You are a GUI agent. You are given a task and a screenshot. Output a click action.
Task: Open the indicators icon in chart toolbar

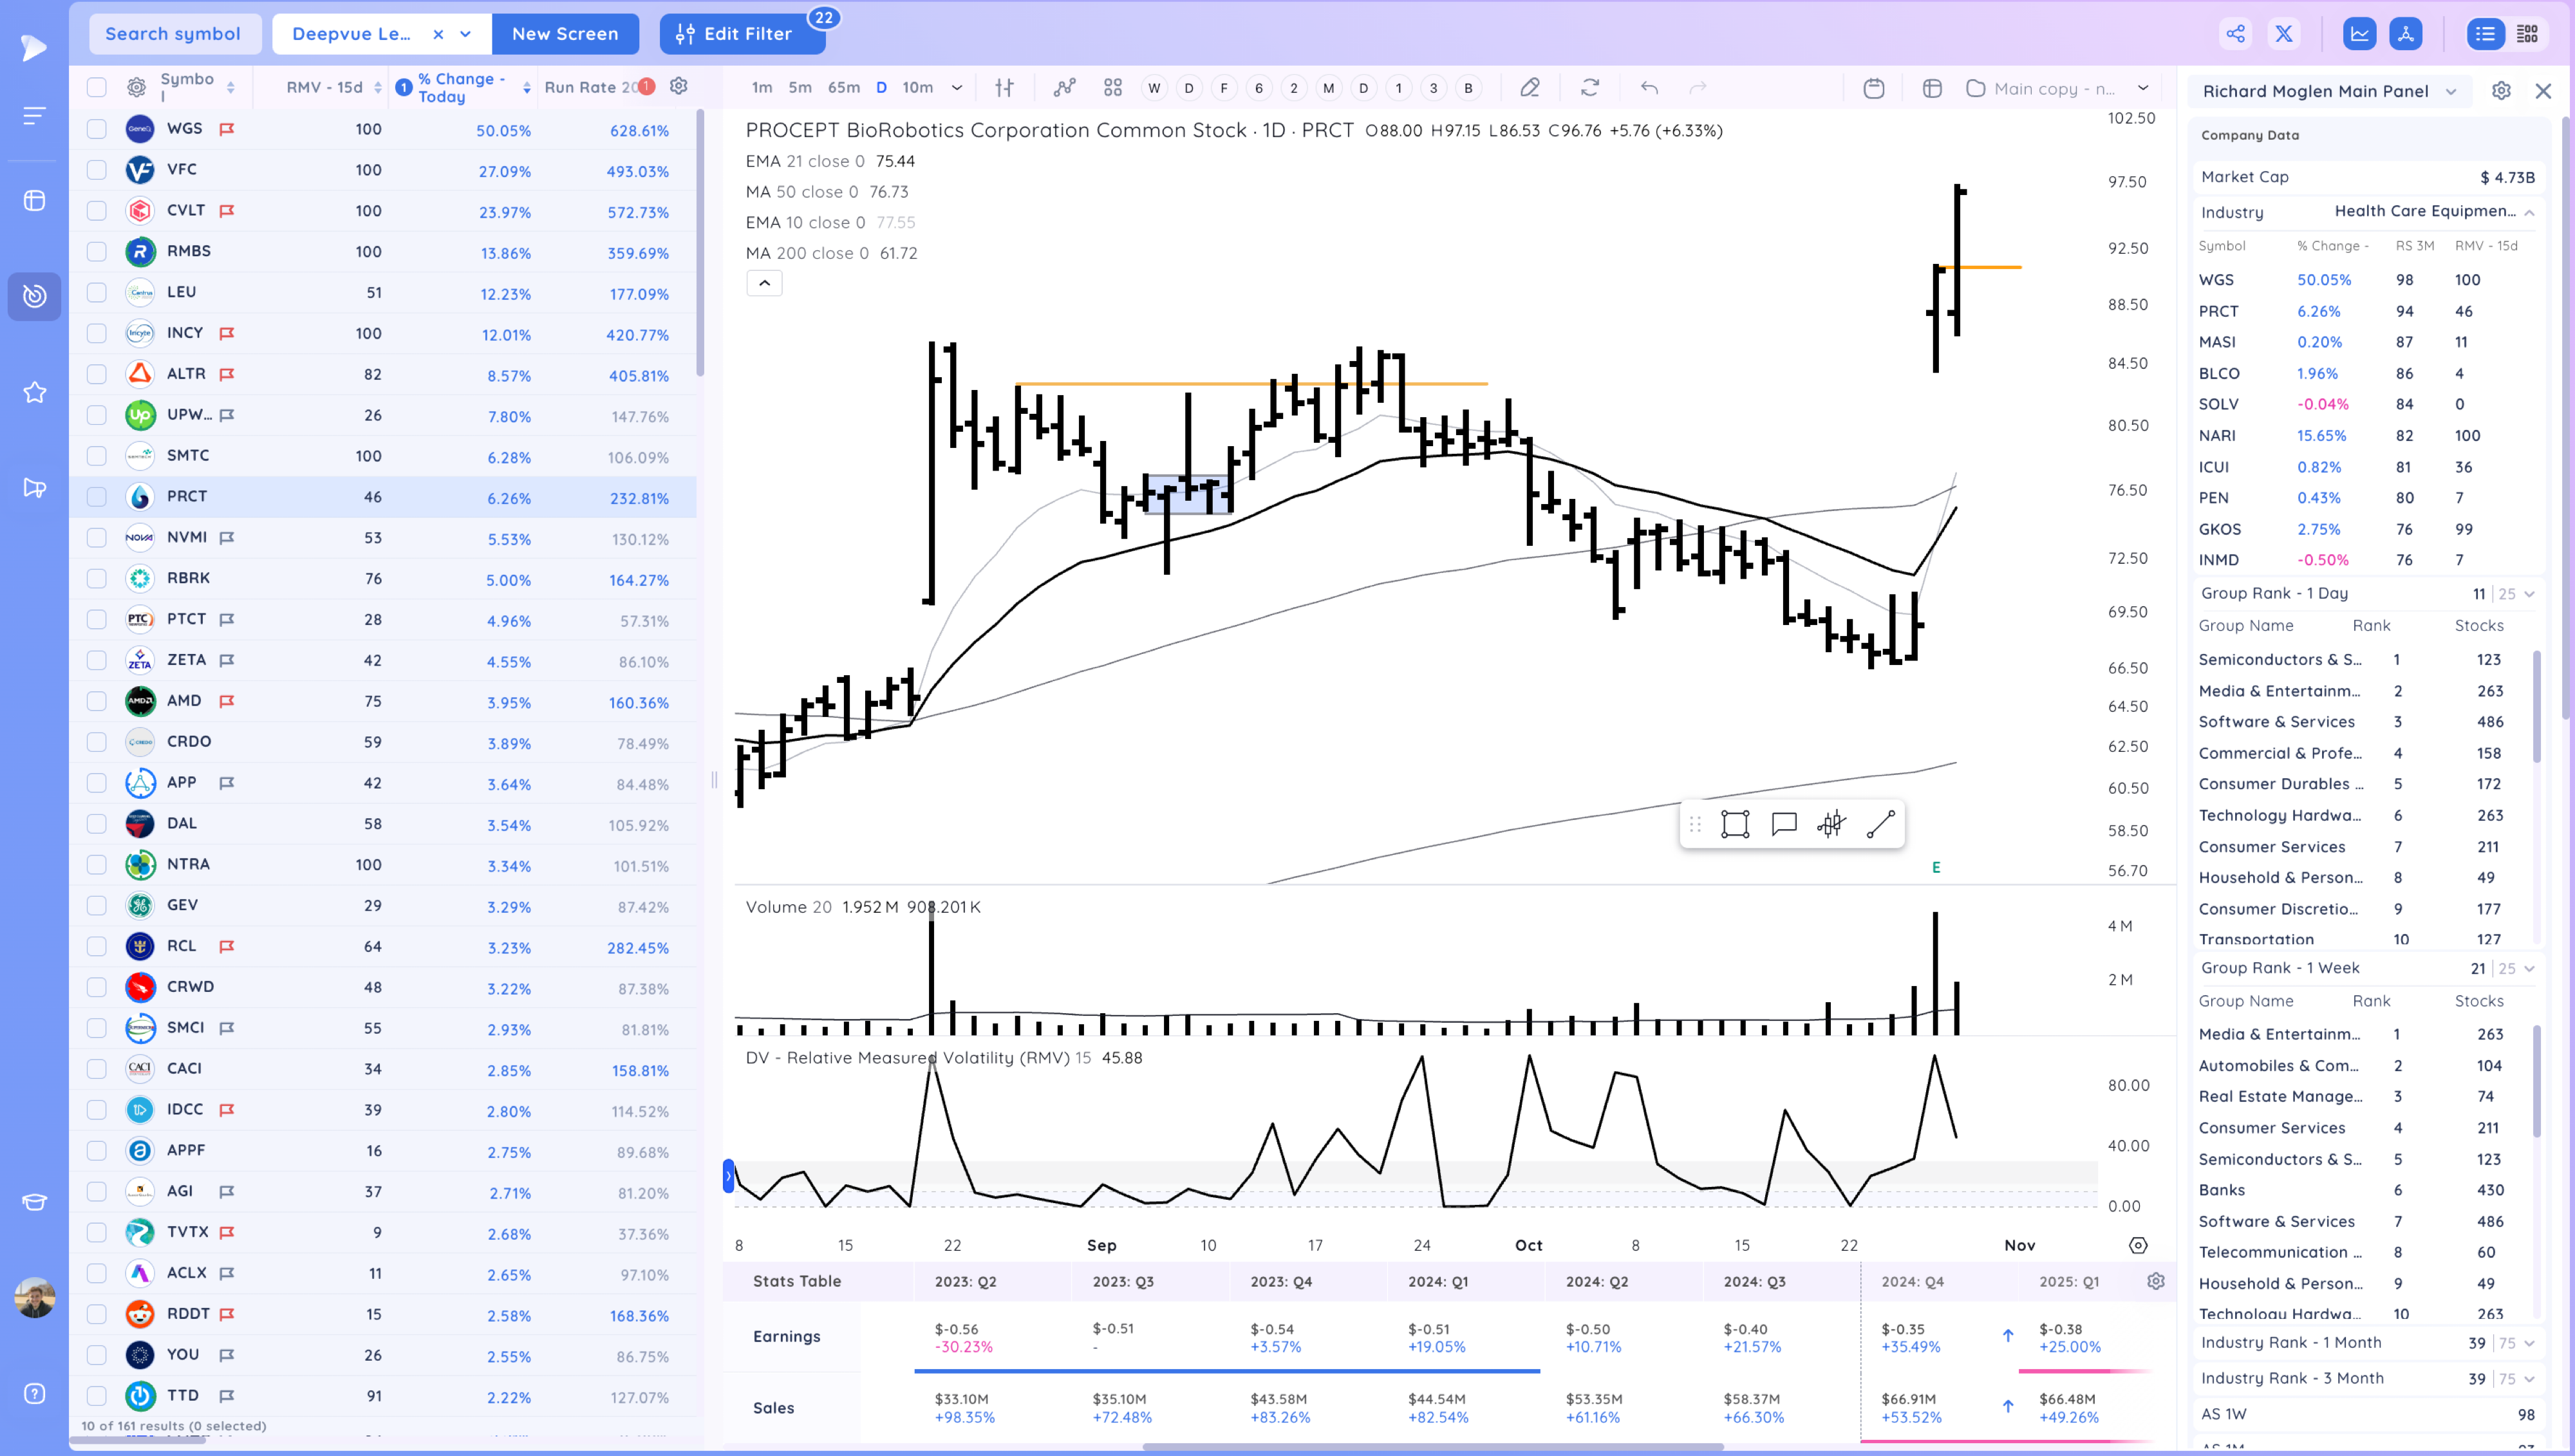(x=1065, y=88)
